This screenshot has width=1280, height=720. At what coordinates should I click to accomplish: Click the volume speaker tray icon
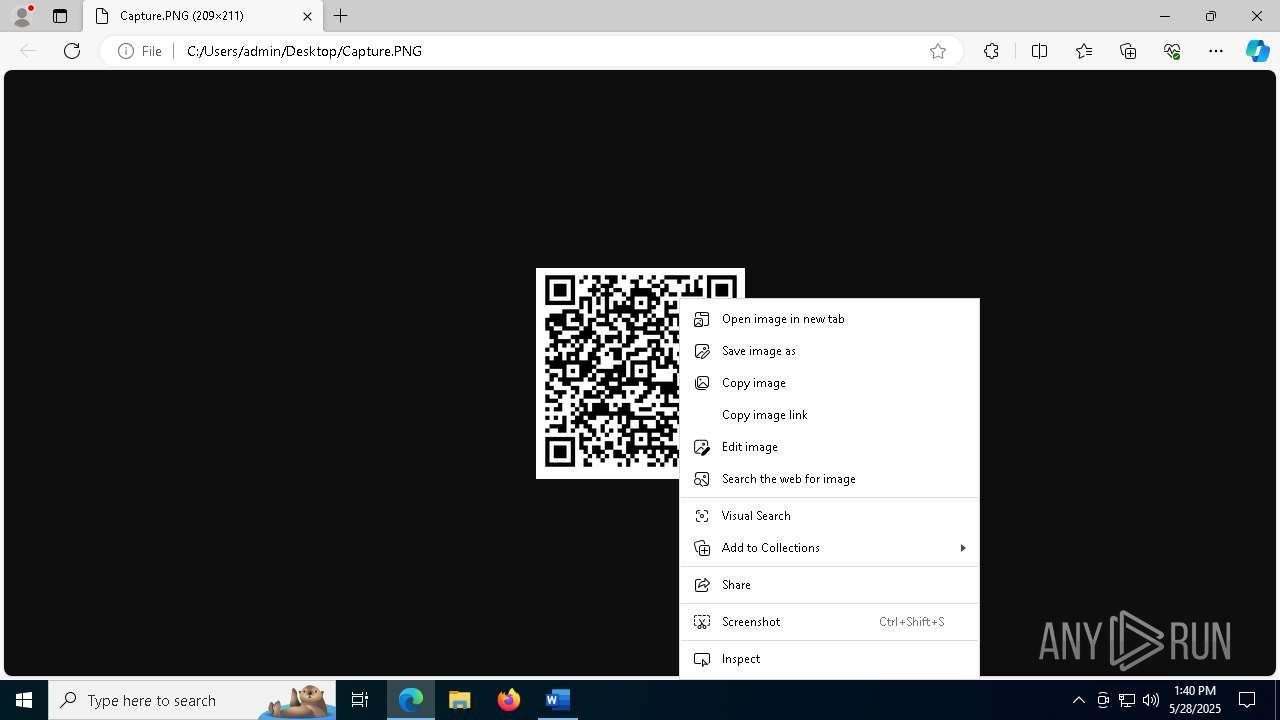[x=1150, y=700]
